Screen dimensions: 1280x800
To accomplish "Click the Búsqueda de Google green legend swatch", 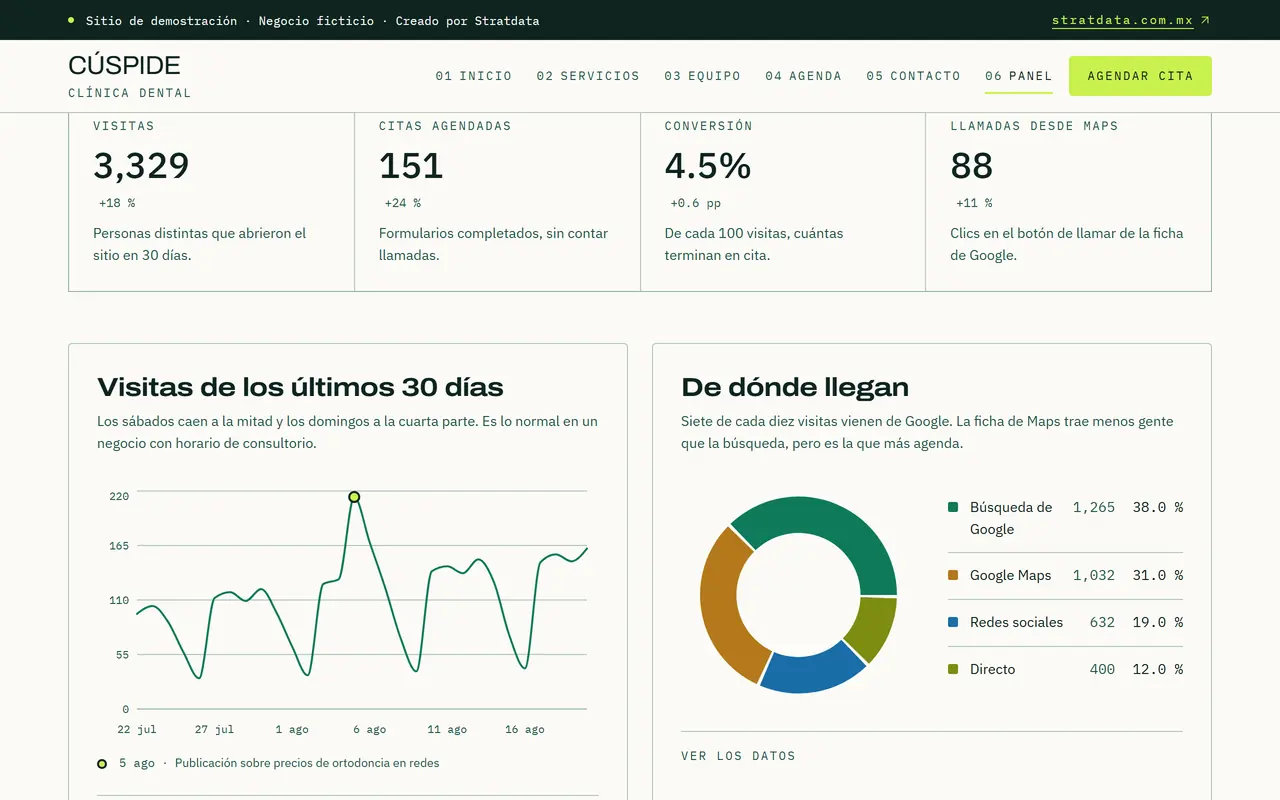I will pyautogui.click(x=953, y=507).
